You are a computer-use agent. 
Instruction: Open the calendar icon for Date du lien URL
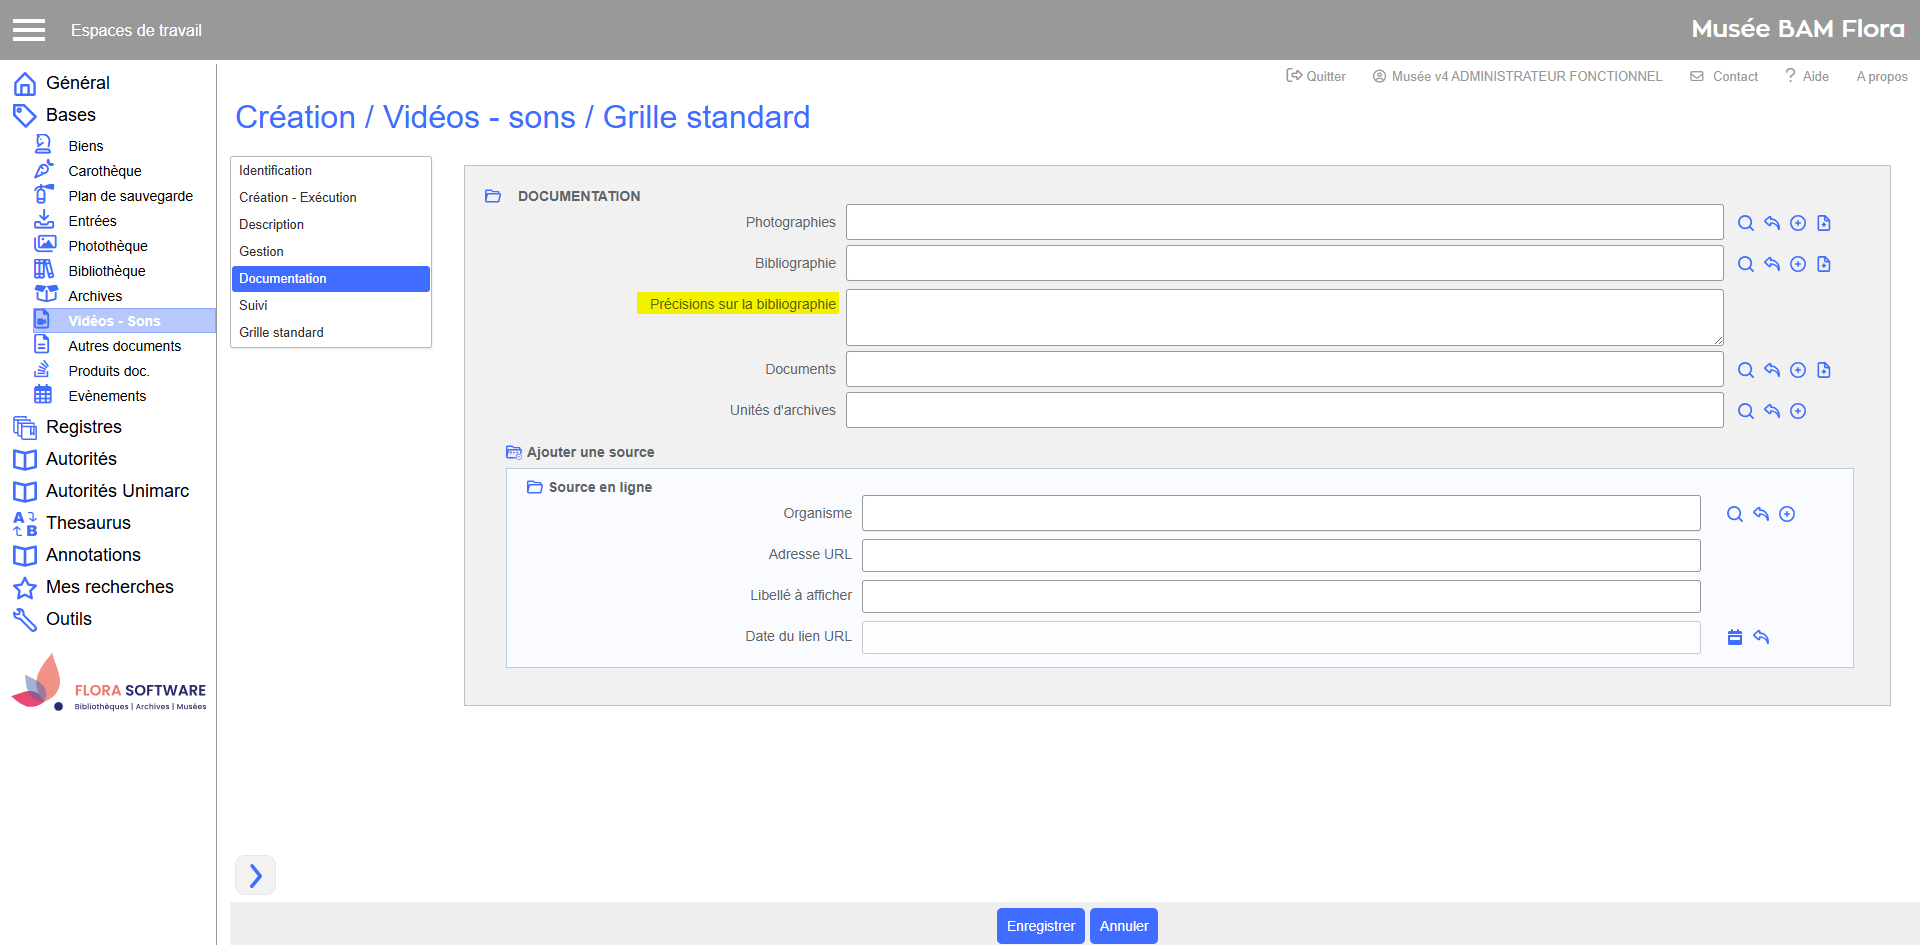1734,637
